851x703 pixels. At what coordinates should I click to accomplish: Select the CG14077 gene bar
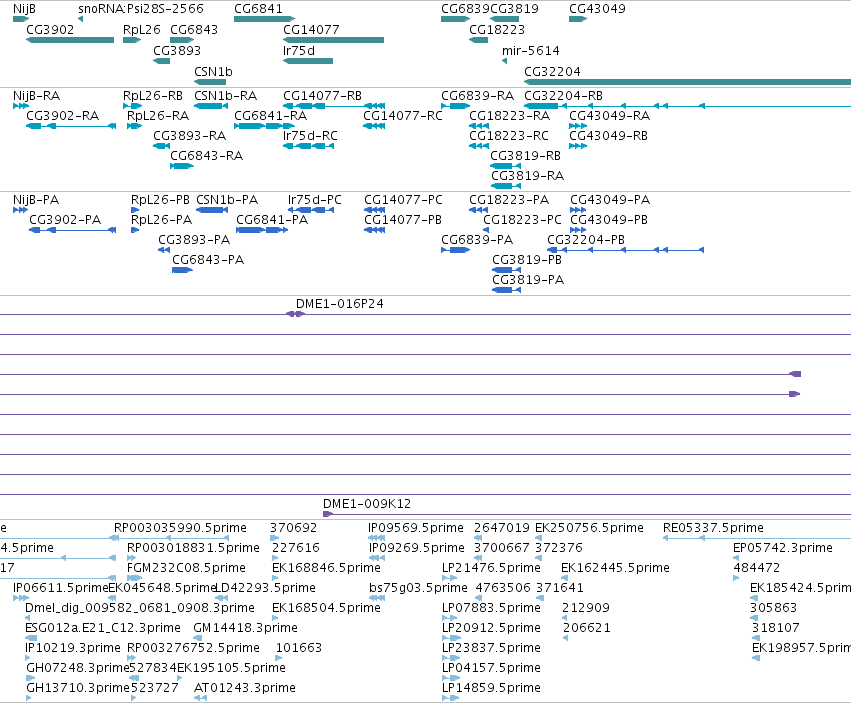(x=333, y=40)
